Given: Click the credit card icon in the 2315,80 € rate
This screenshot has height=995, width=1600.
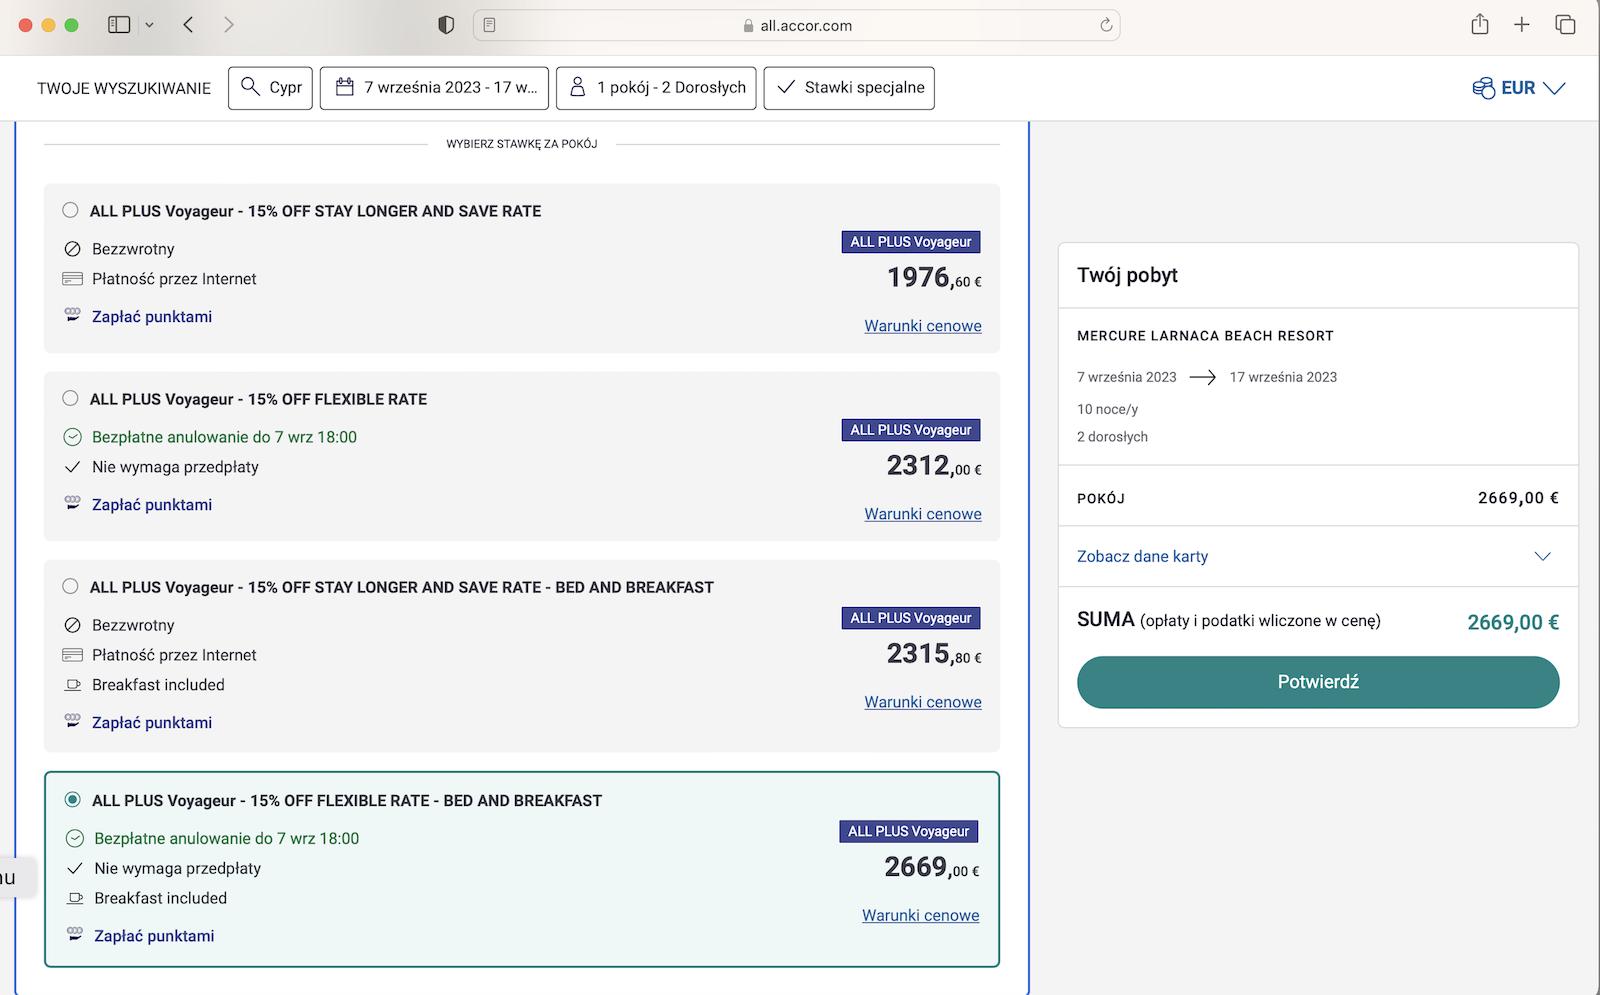Looking at the screenshot, I should coord(72,655).
